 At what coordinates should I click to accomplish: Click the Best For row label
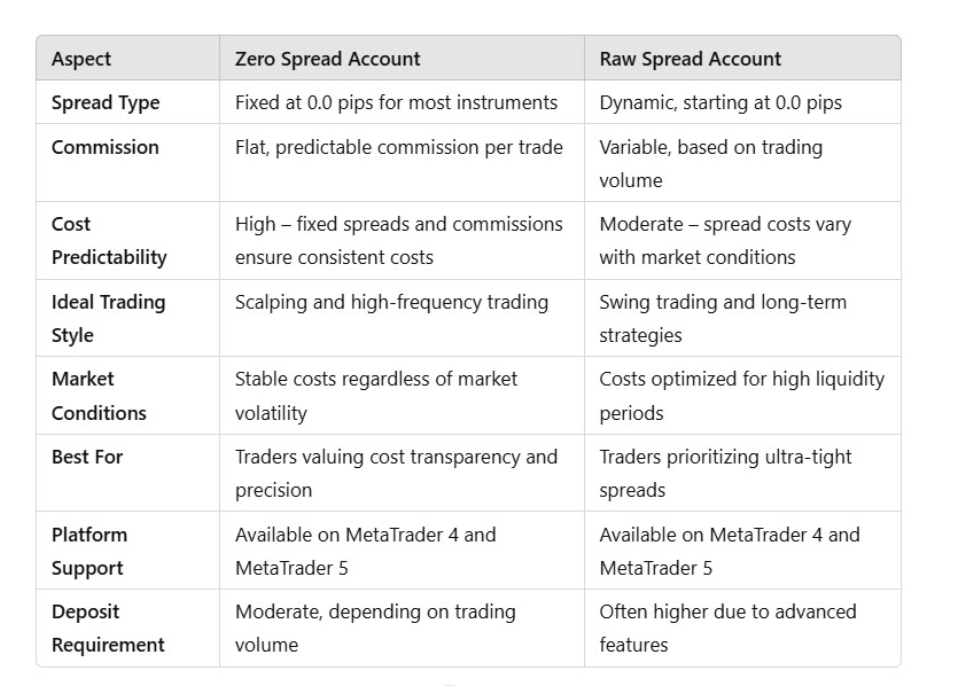[87, 457]
